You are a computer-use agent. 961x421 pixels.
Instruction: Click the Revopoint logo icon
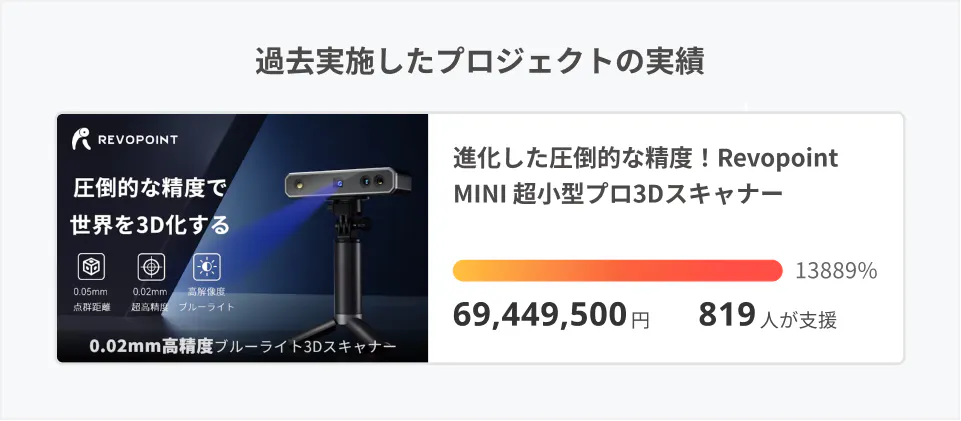[x=82, y=140]
